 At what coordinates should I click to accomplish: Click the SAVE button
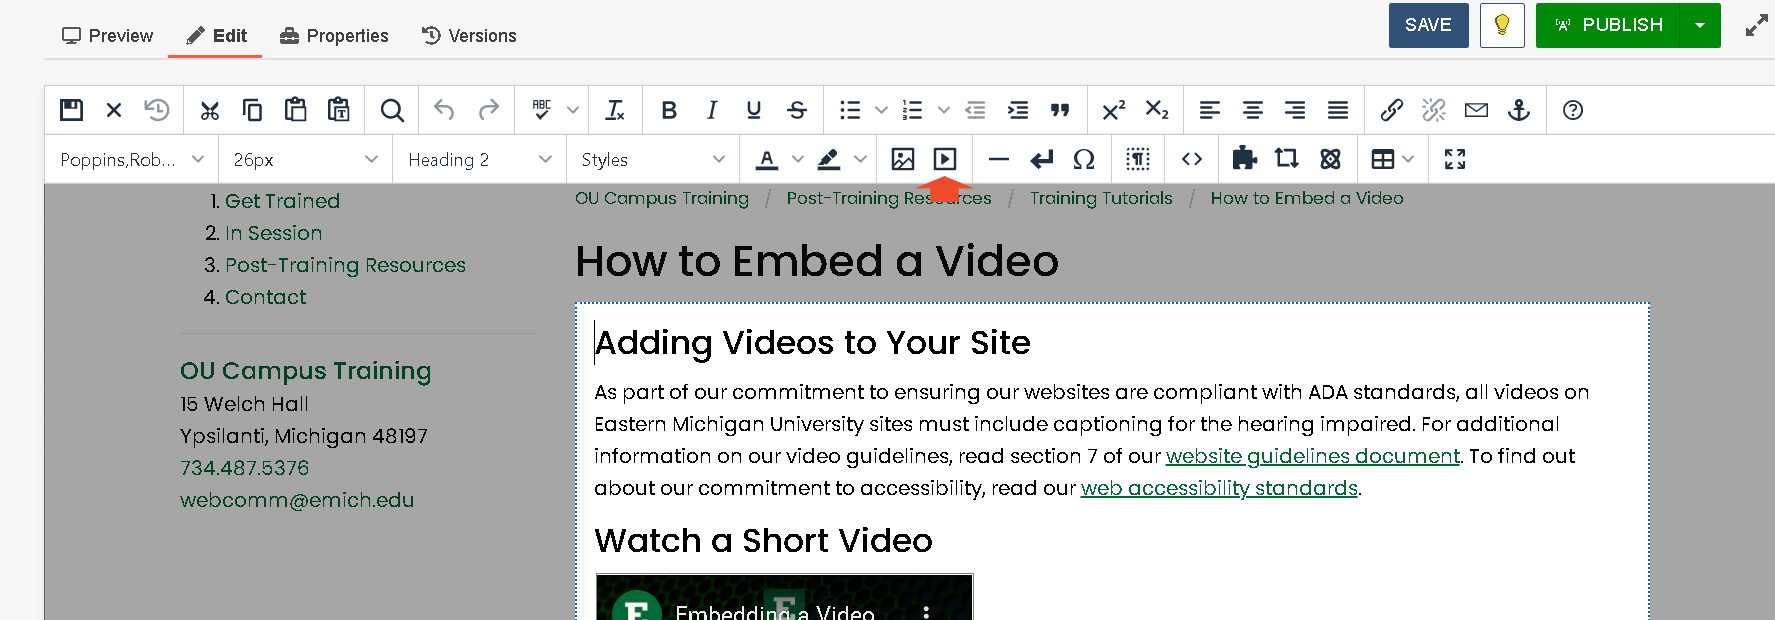tap(1428, 25)
